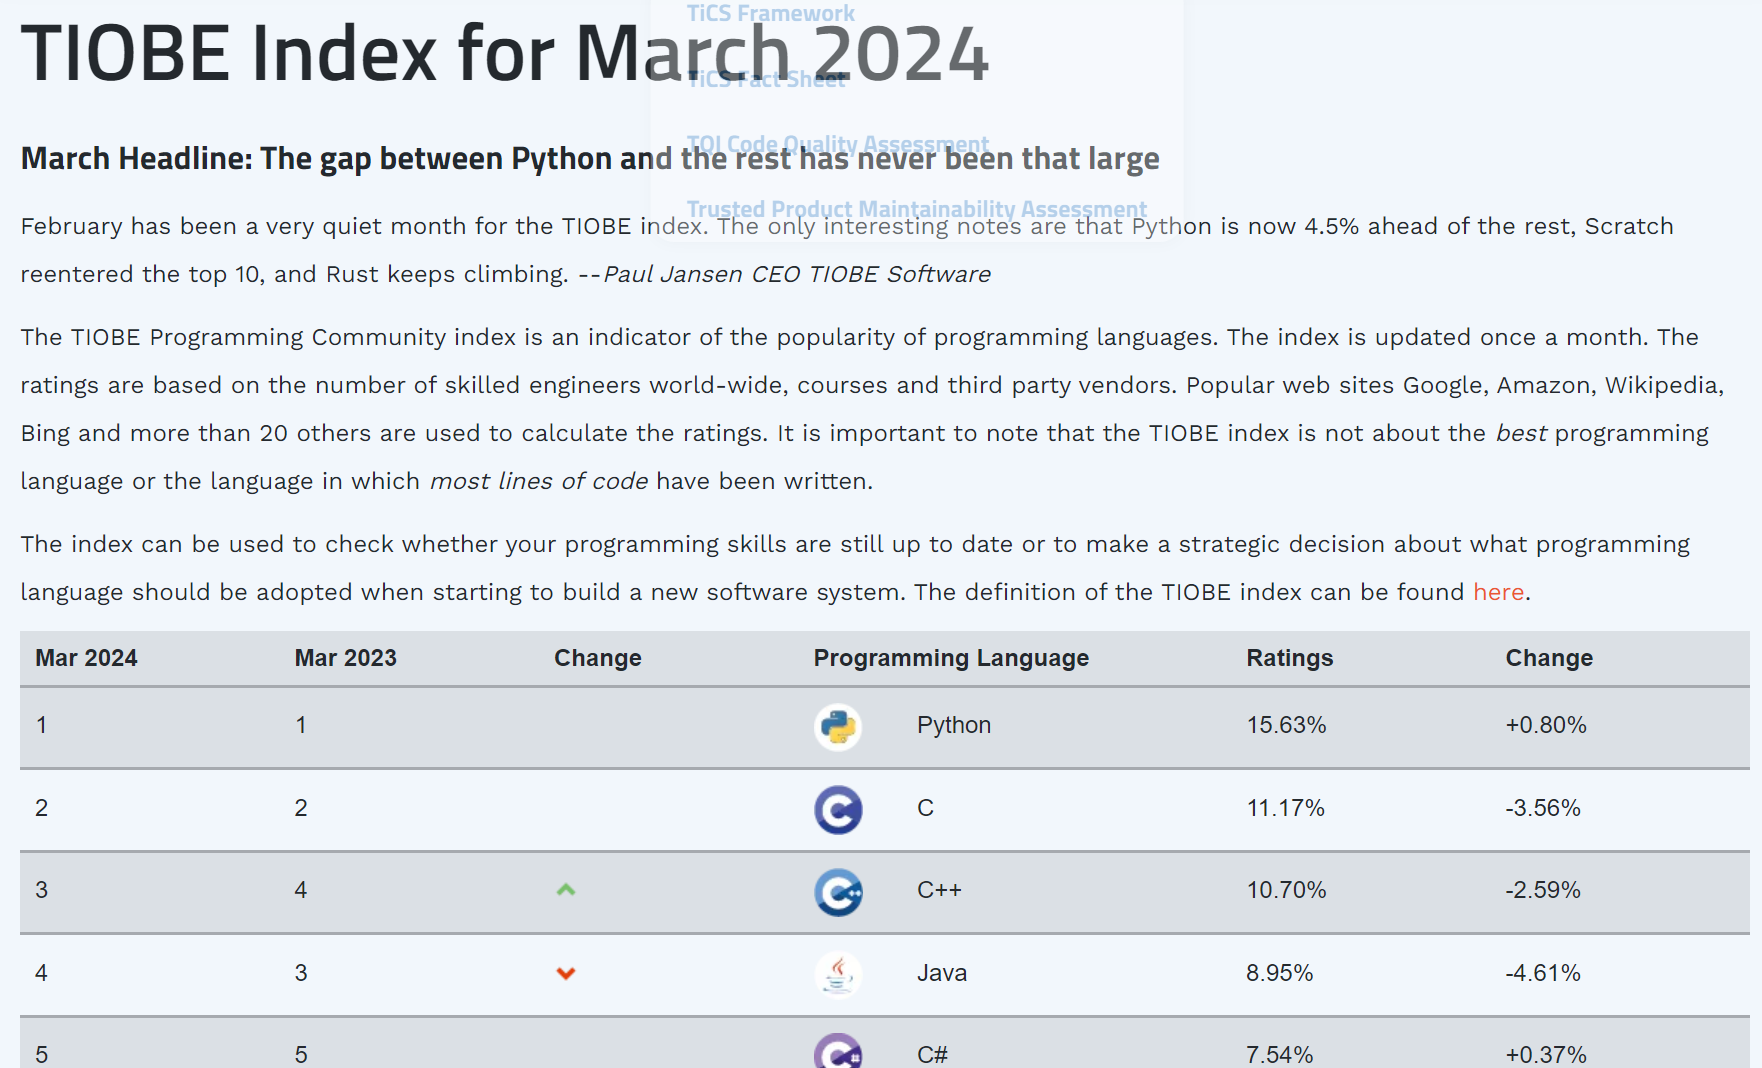Click the Mar 2024 column header
Viewport: 1762px width, 1068px height.
click(x=86, y=658)
